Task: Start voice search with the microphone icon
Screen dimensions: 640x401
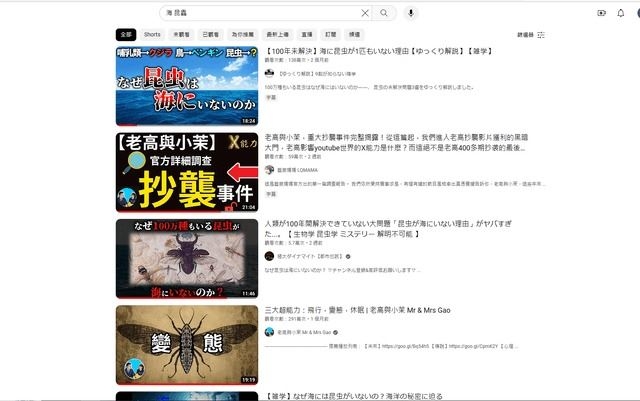Action: (x=411, y=13)
